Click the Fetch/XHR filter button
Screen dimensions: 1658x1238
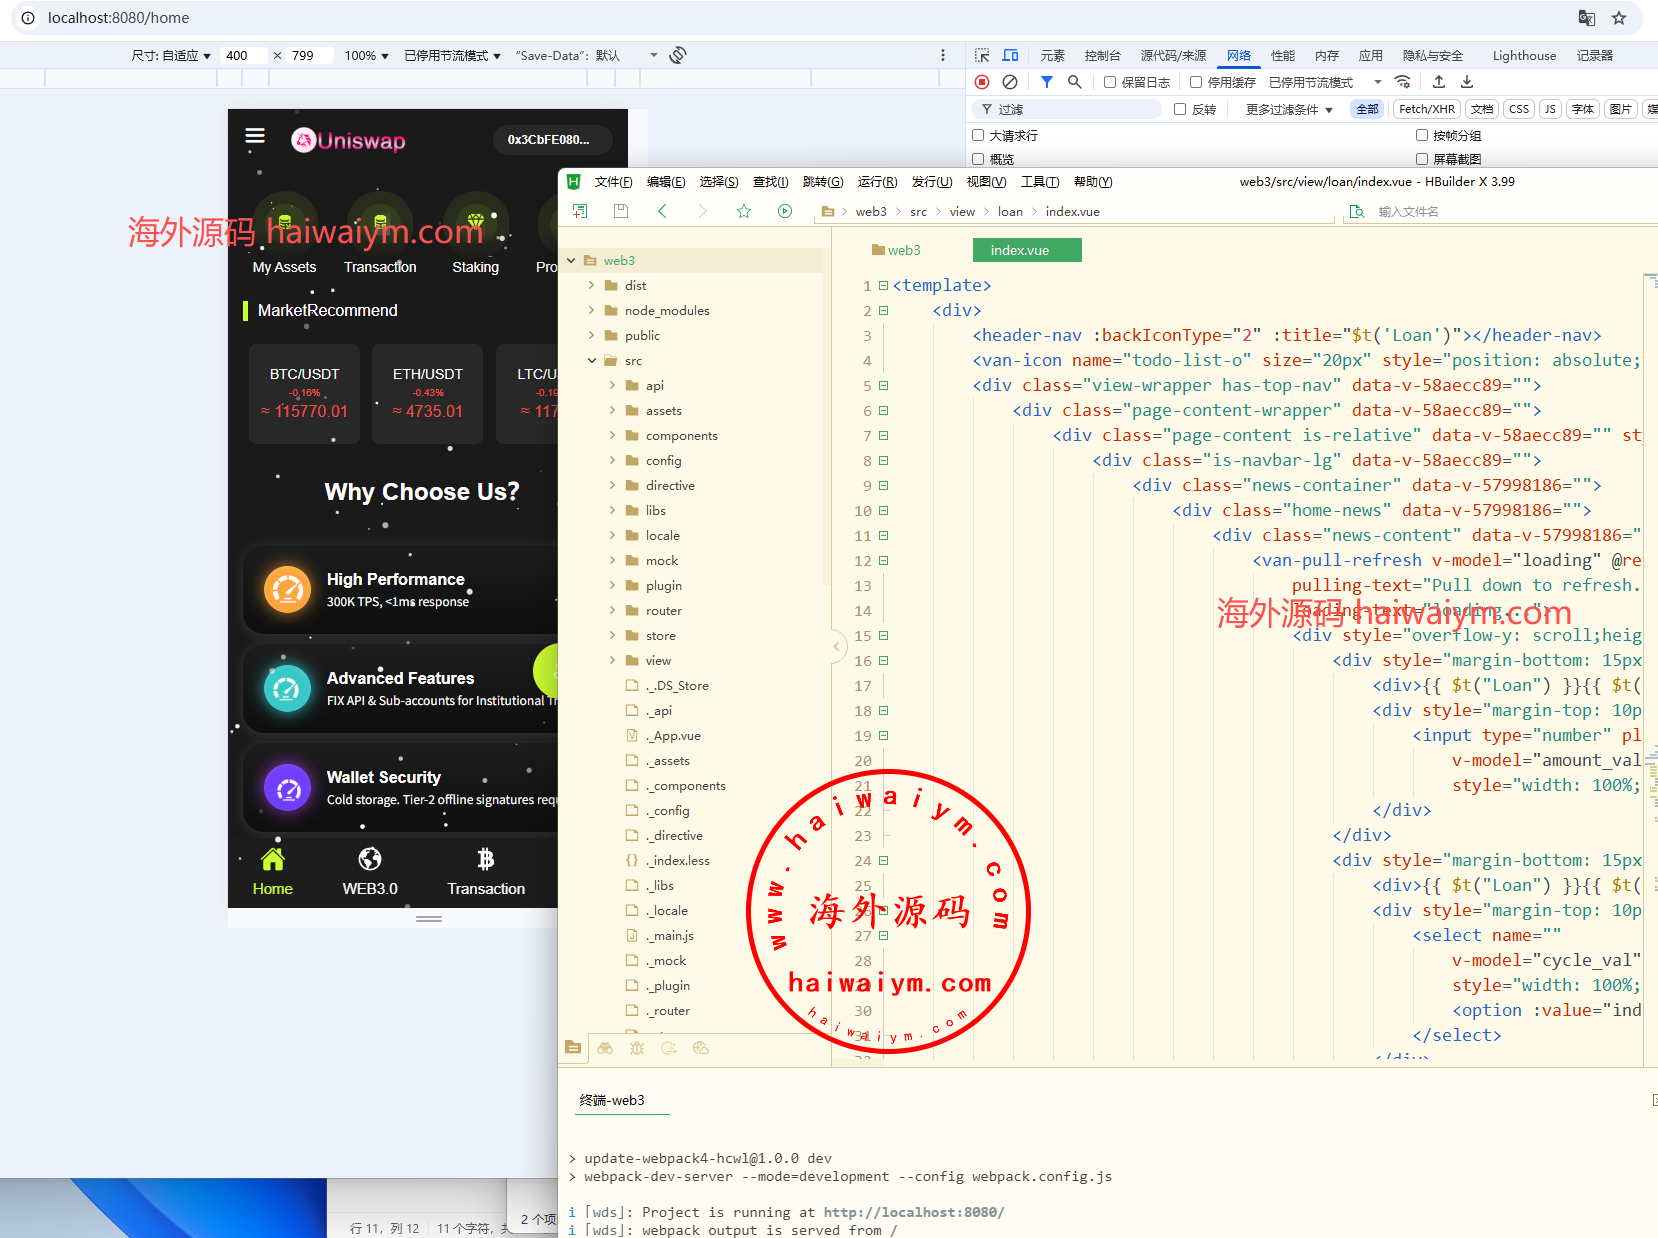(1426, 109)
